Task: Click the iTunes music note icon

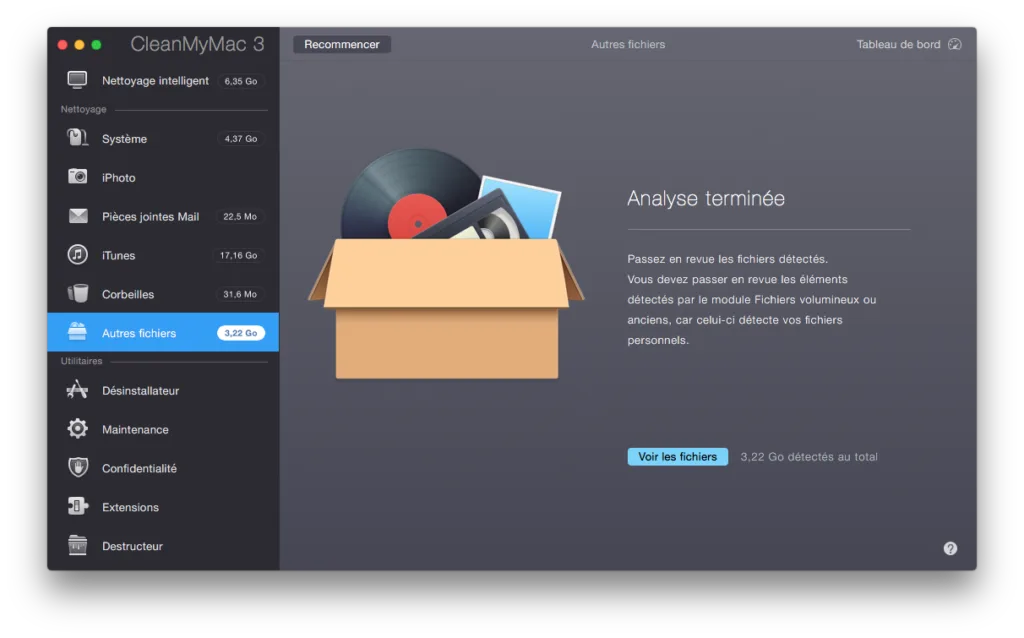Action: (x=77, y=255)
